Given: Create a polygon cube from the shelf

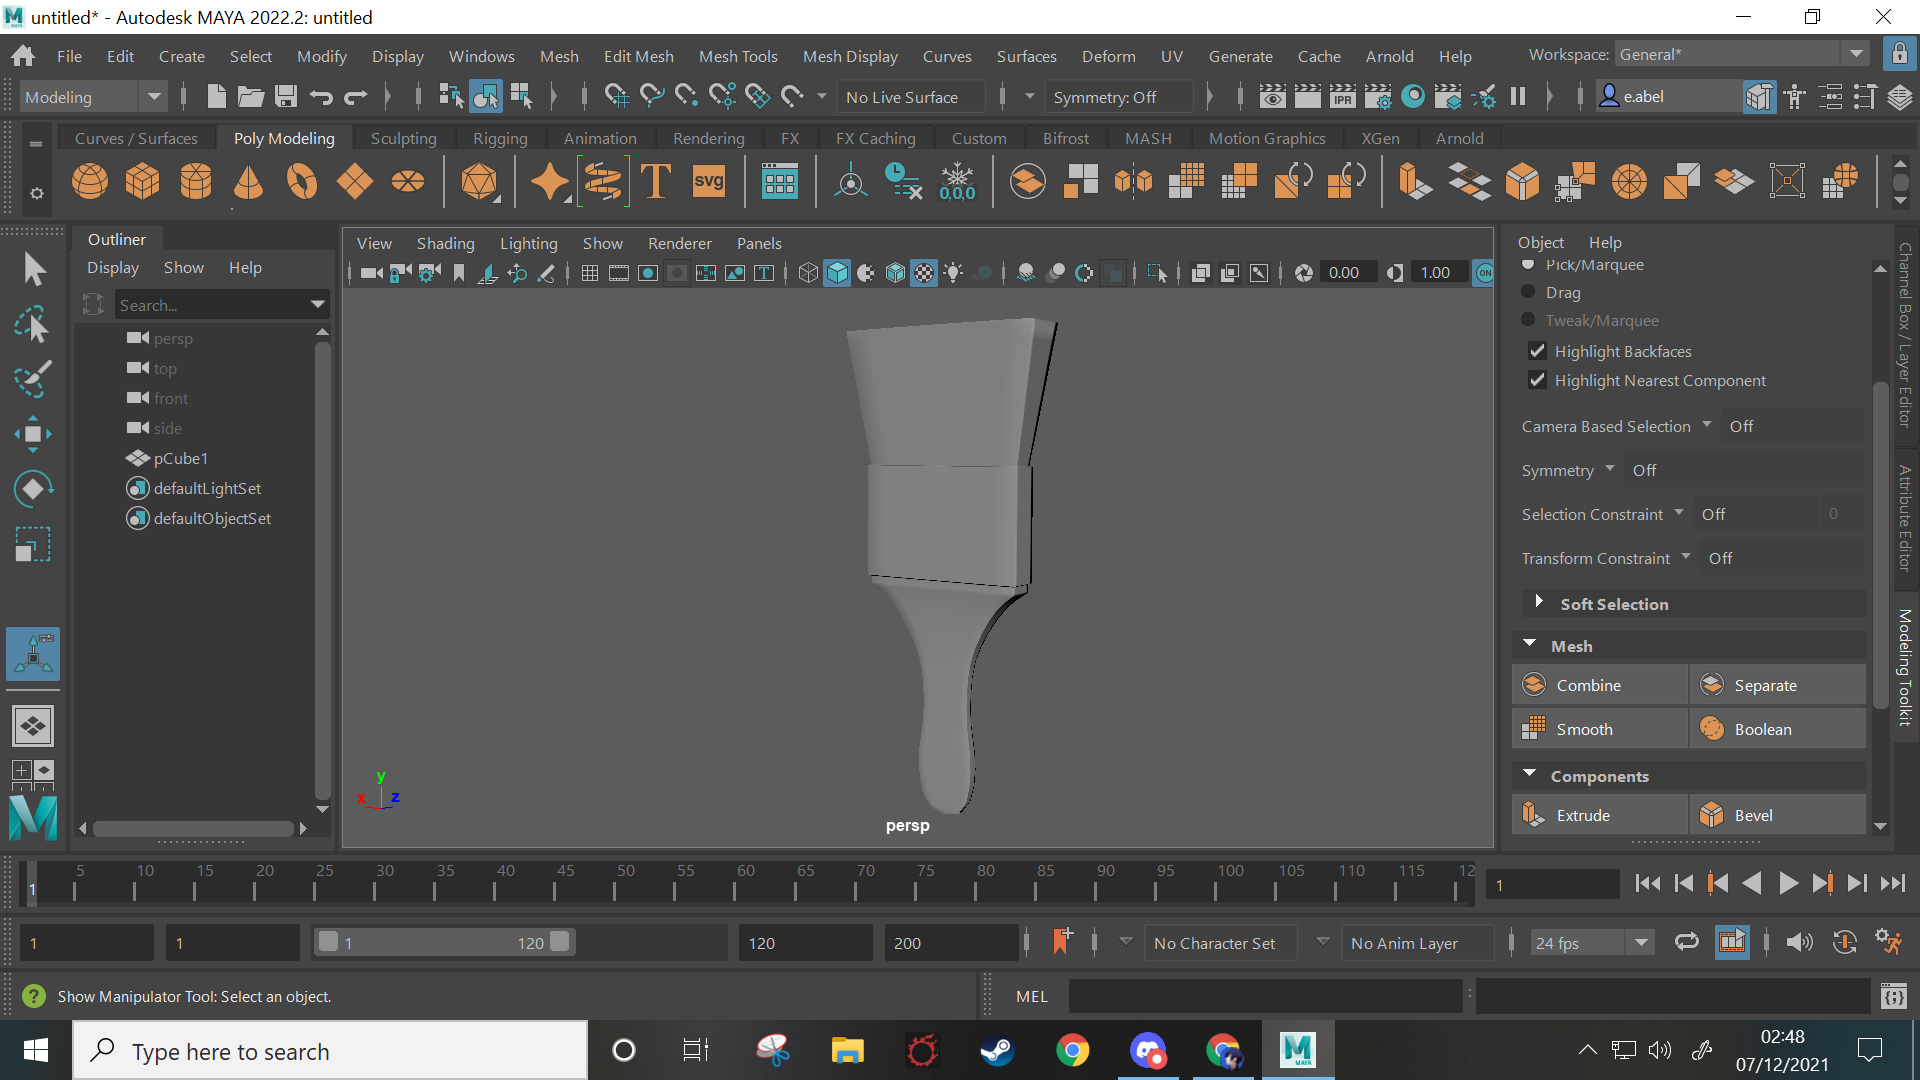Looking at the screenshot, I should point(143,182).
